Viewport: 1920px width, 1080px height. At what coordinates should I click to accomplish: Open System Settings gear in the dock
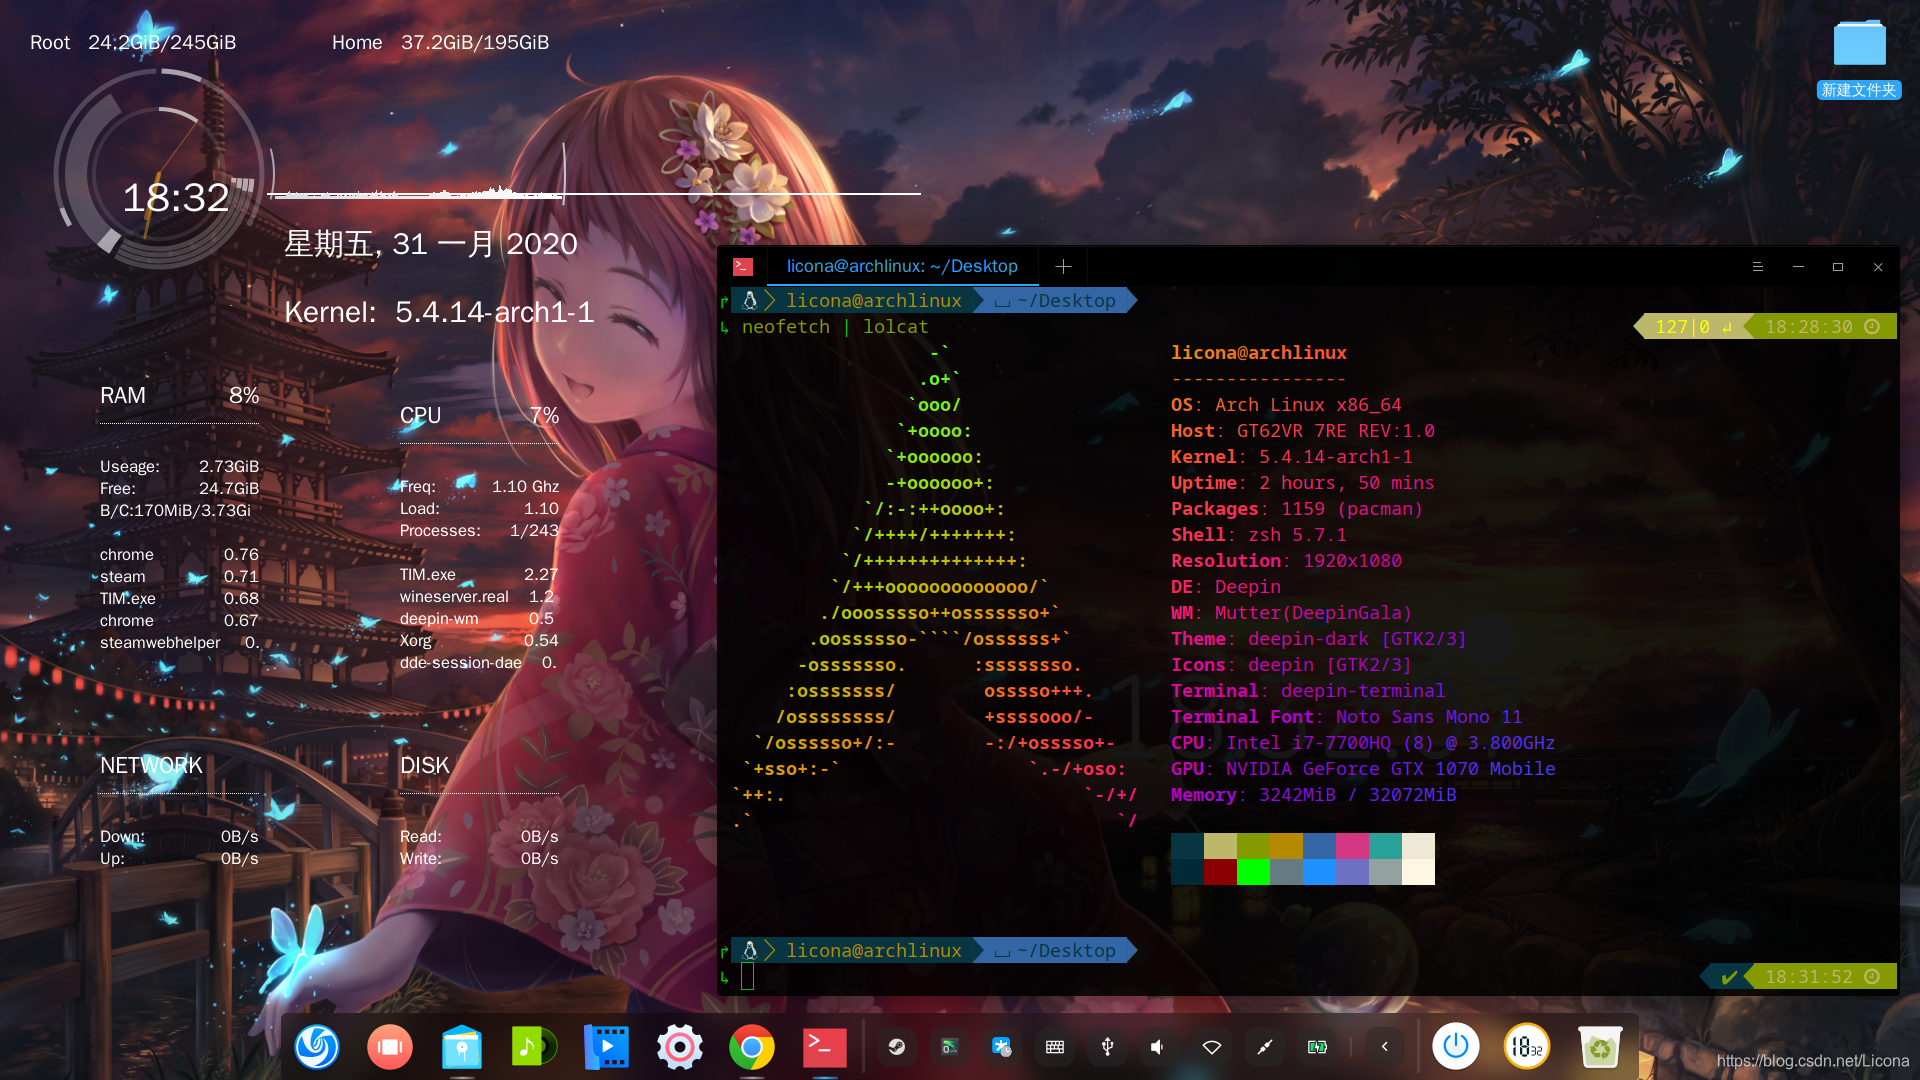click(x=679, y=1047)
